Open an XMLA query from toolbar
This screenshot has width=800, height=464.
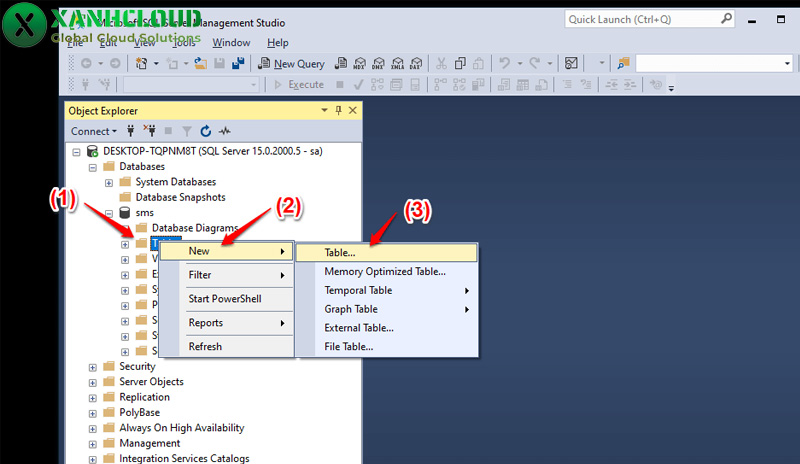[397, 63]
